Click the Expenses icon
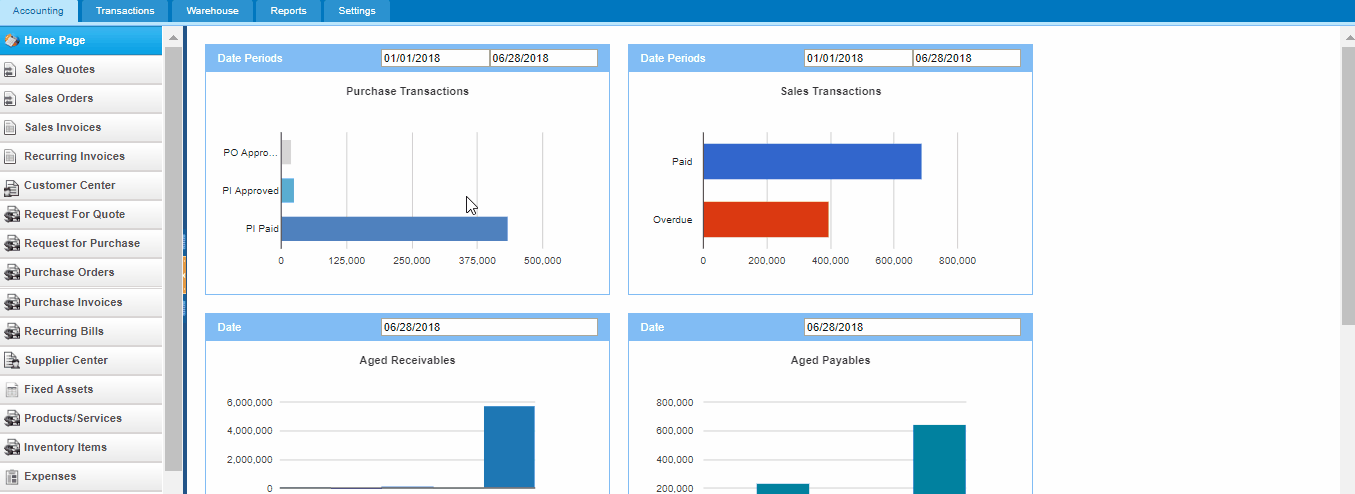Viewport: 1355px width, 494px height. (x=12, y=477)
